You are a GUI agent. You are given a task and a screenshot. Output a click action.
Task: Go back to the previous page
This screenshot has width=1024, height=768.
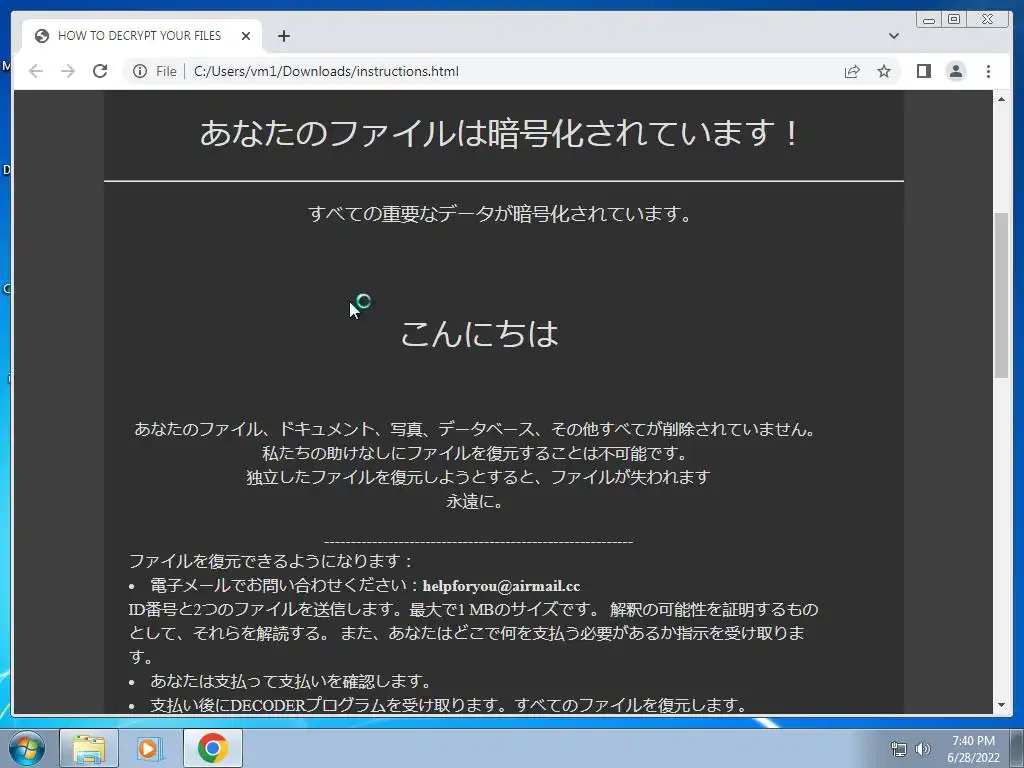click(36, 71)
